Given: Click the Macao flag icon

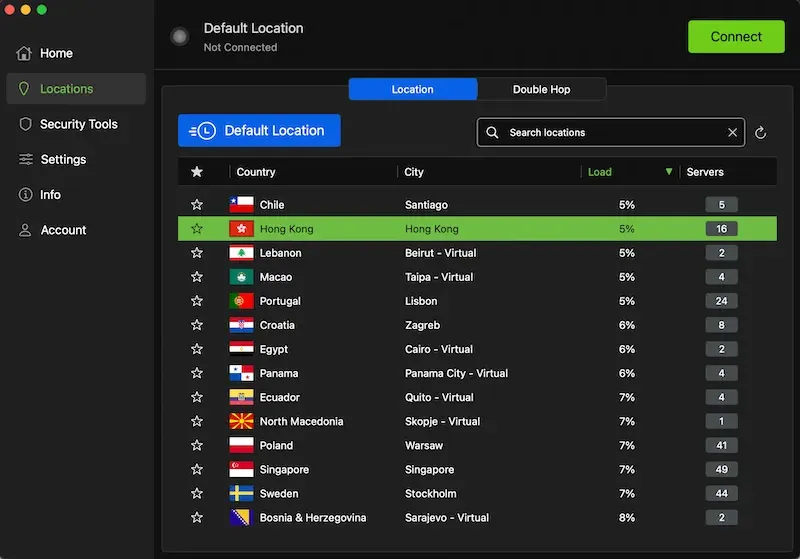Looking at the screenshot, I should [241, 277].
